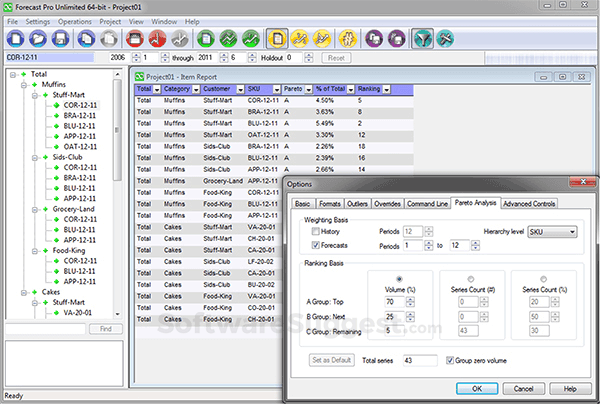Open the Customer column filter dropdown
600x404 pixels.
(x=241, y=89)
